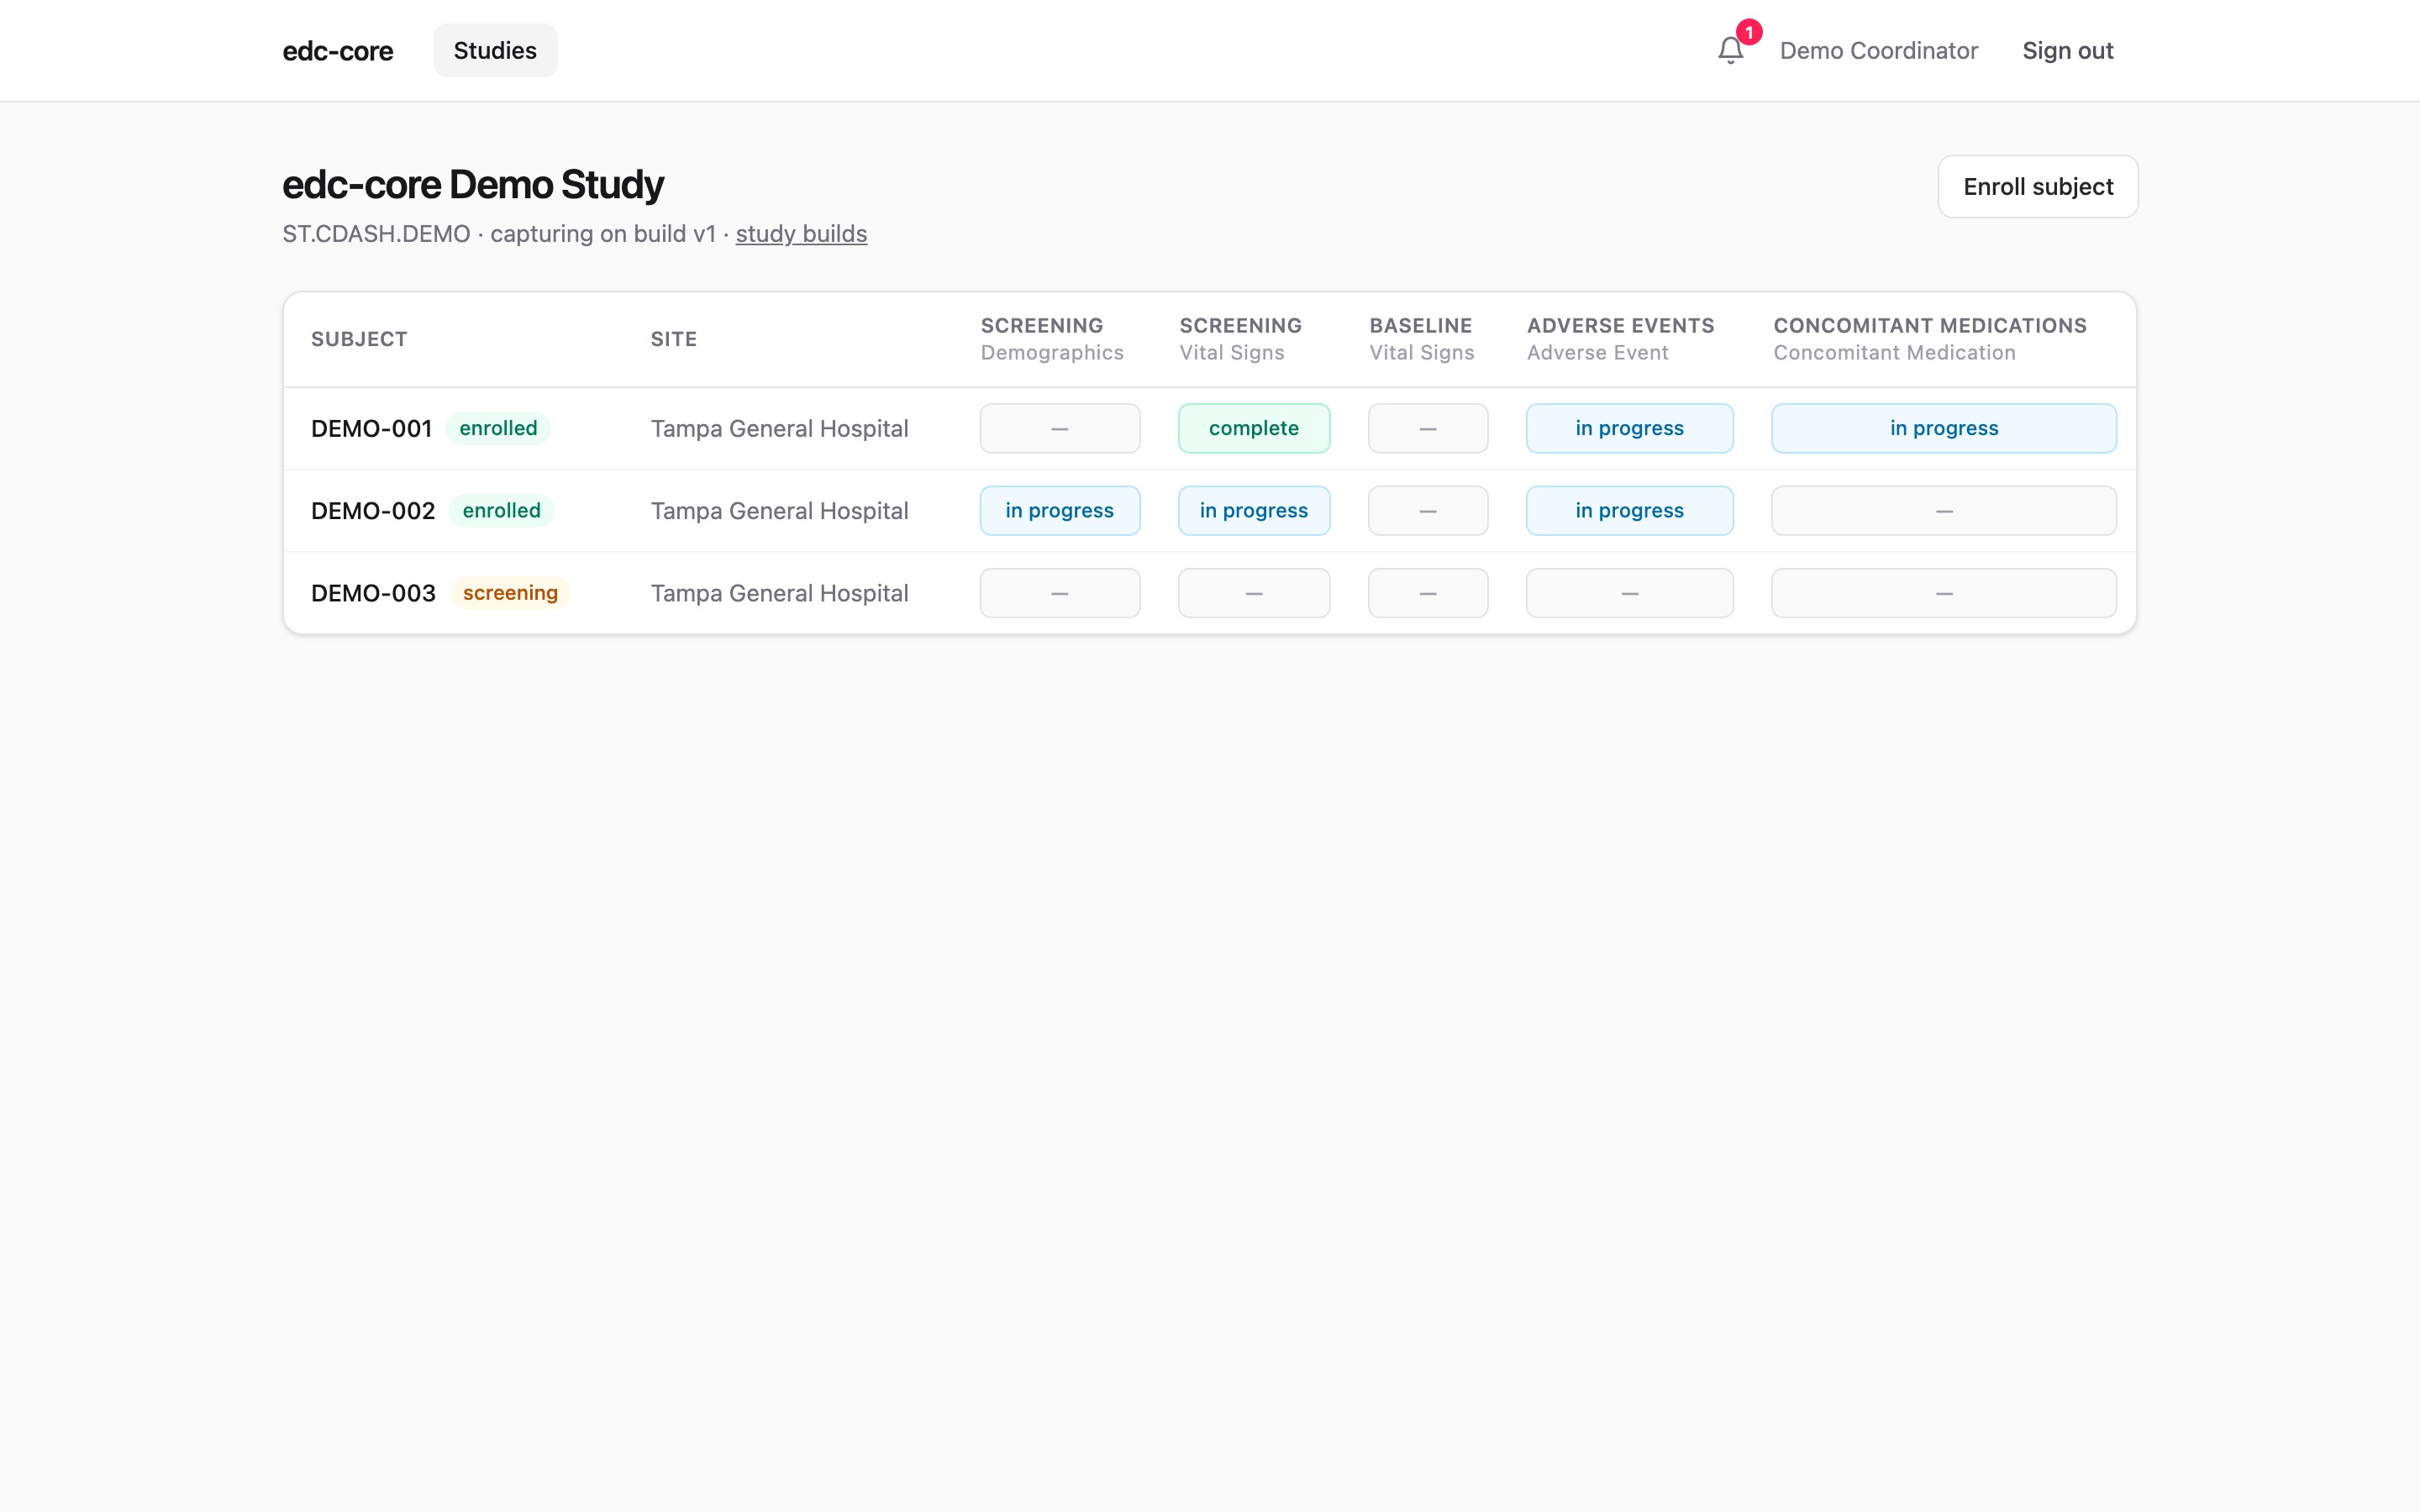Open DEMO-003 Baseline Vital Signs empty cell
The height and width of the screenshot is (1512, 2420).
[1428, 593]
